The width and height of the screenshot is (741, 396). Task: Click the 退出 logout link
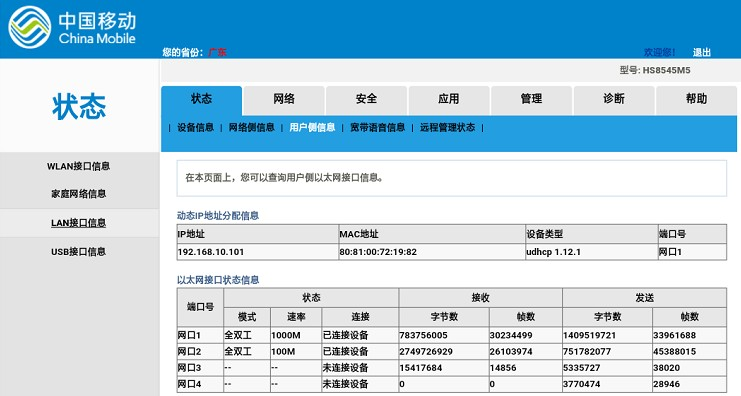point(702,52)
